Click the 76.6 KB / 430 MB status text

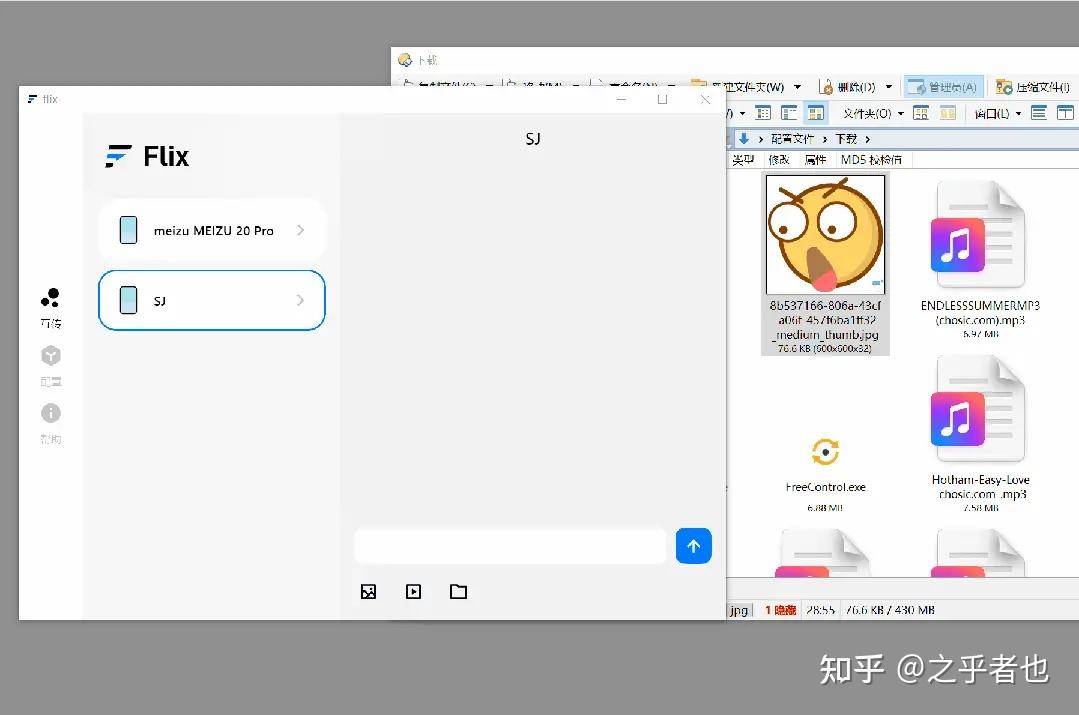pyautogui.click(x=890, y=610)
